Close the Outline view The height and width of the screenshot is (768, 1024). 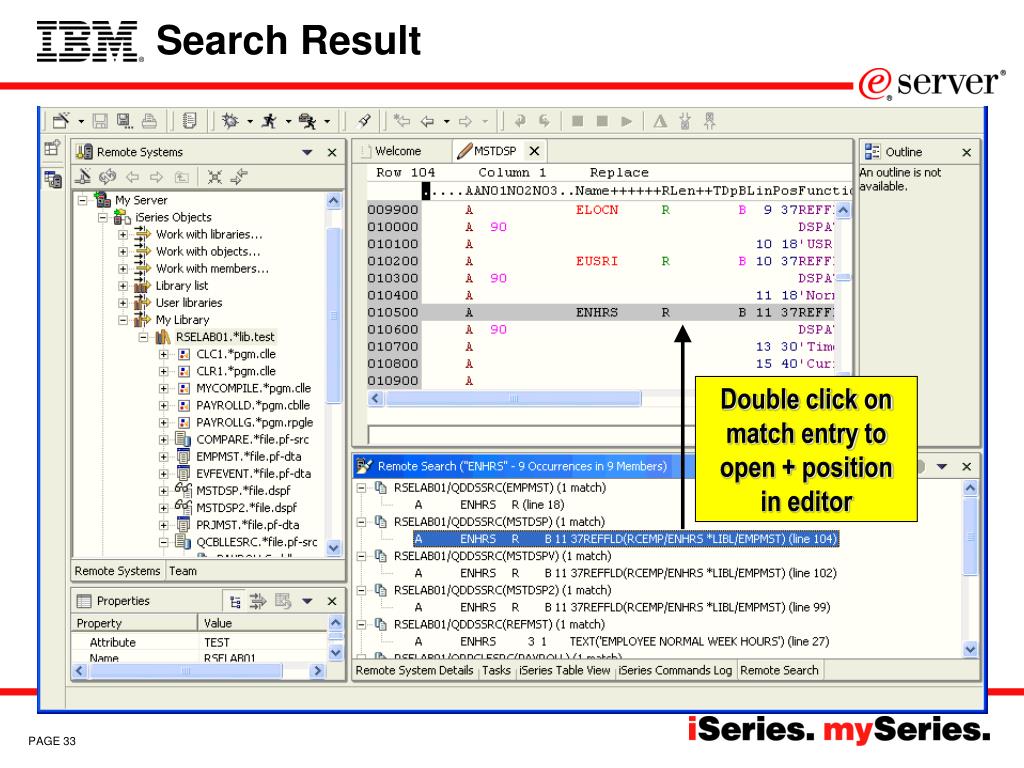click(x=967, y=152)
